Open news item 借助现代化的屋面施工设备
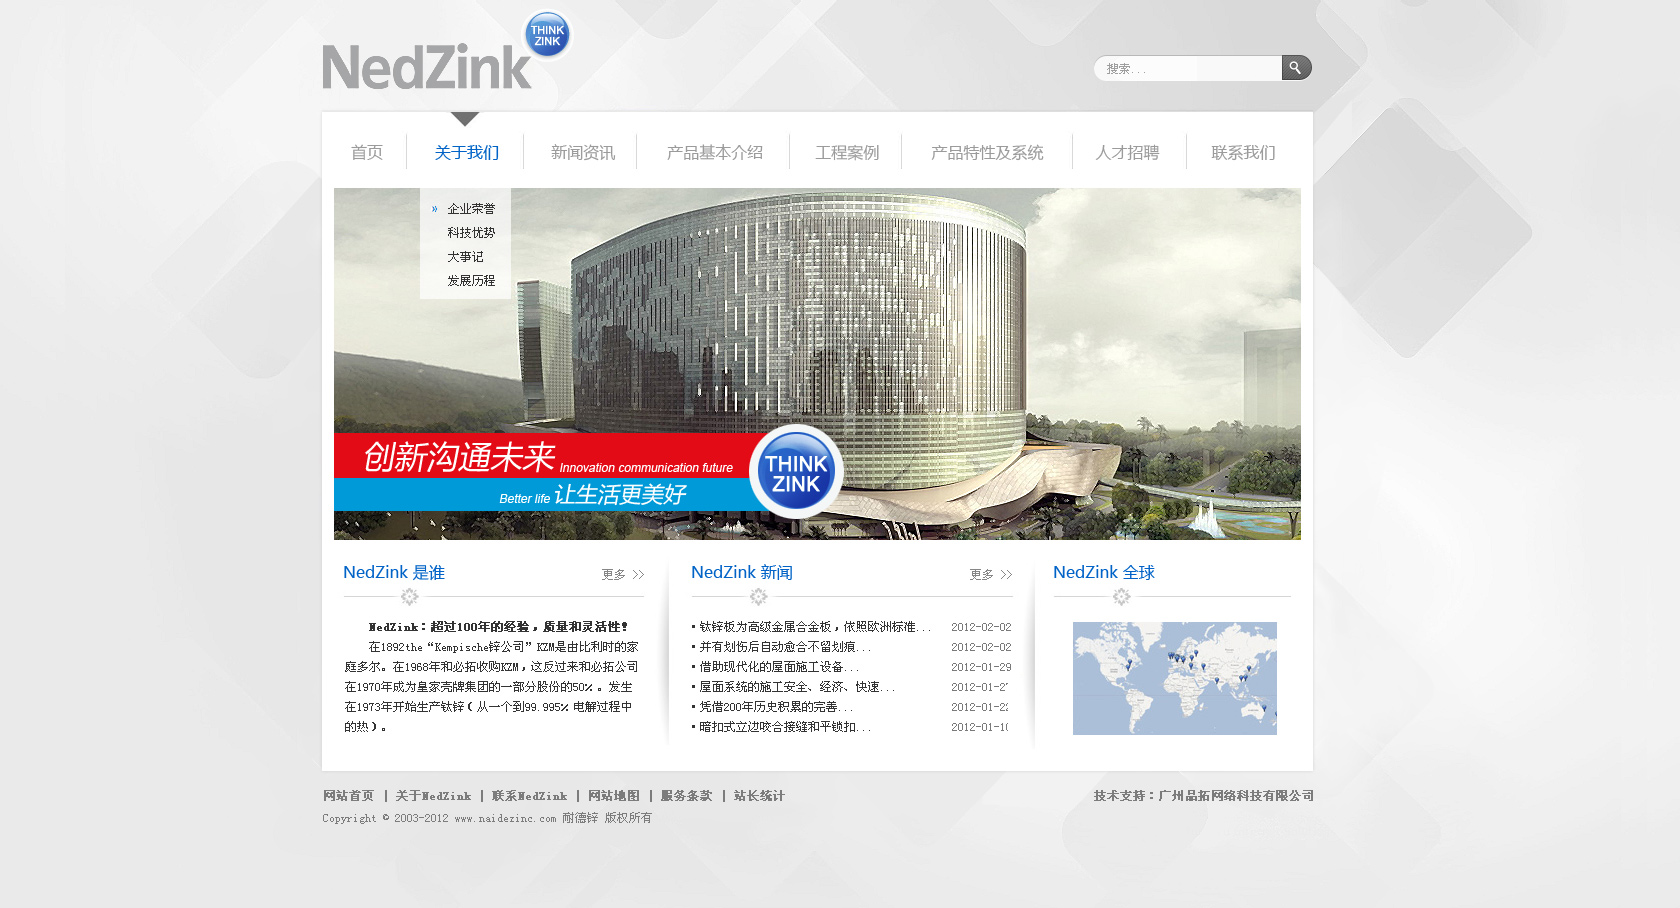The image size is (1680, 908). (779, 667)
